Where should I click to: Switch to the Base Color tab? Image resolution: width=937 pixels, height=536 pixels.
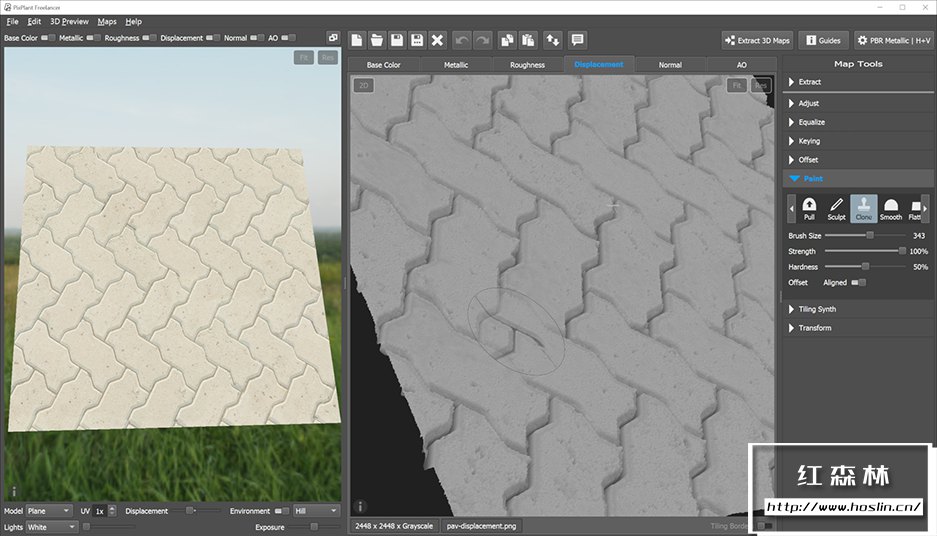[384, 65]
